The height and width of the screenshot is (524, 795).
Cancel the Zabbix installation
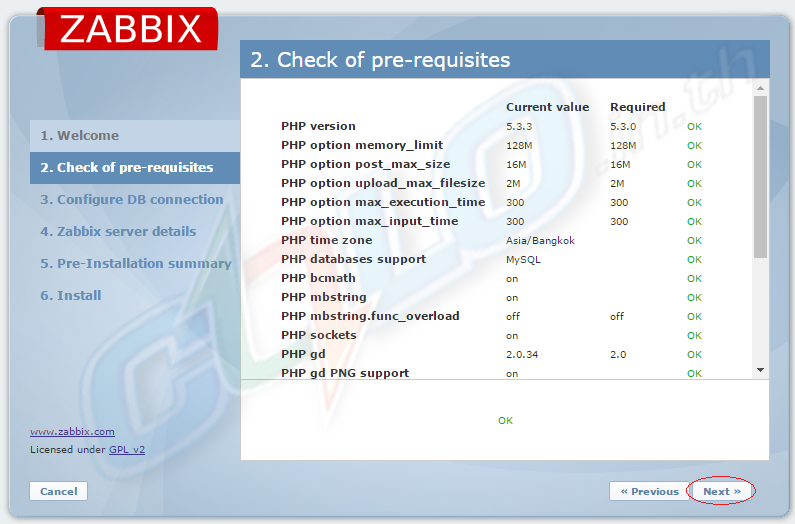coord(58,491)
